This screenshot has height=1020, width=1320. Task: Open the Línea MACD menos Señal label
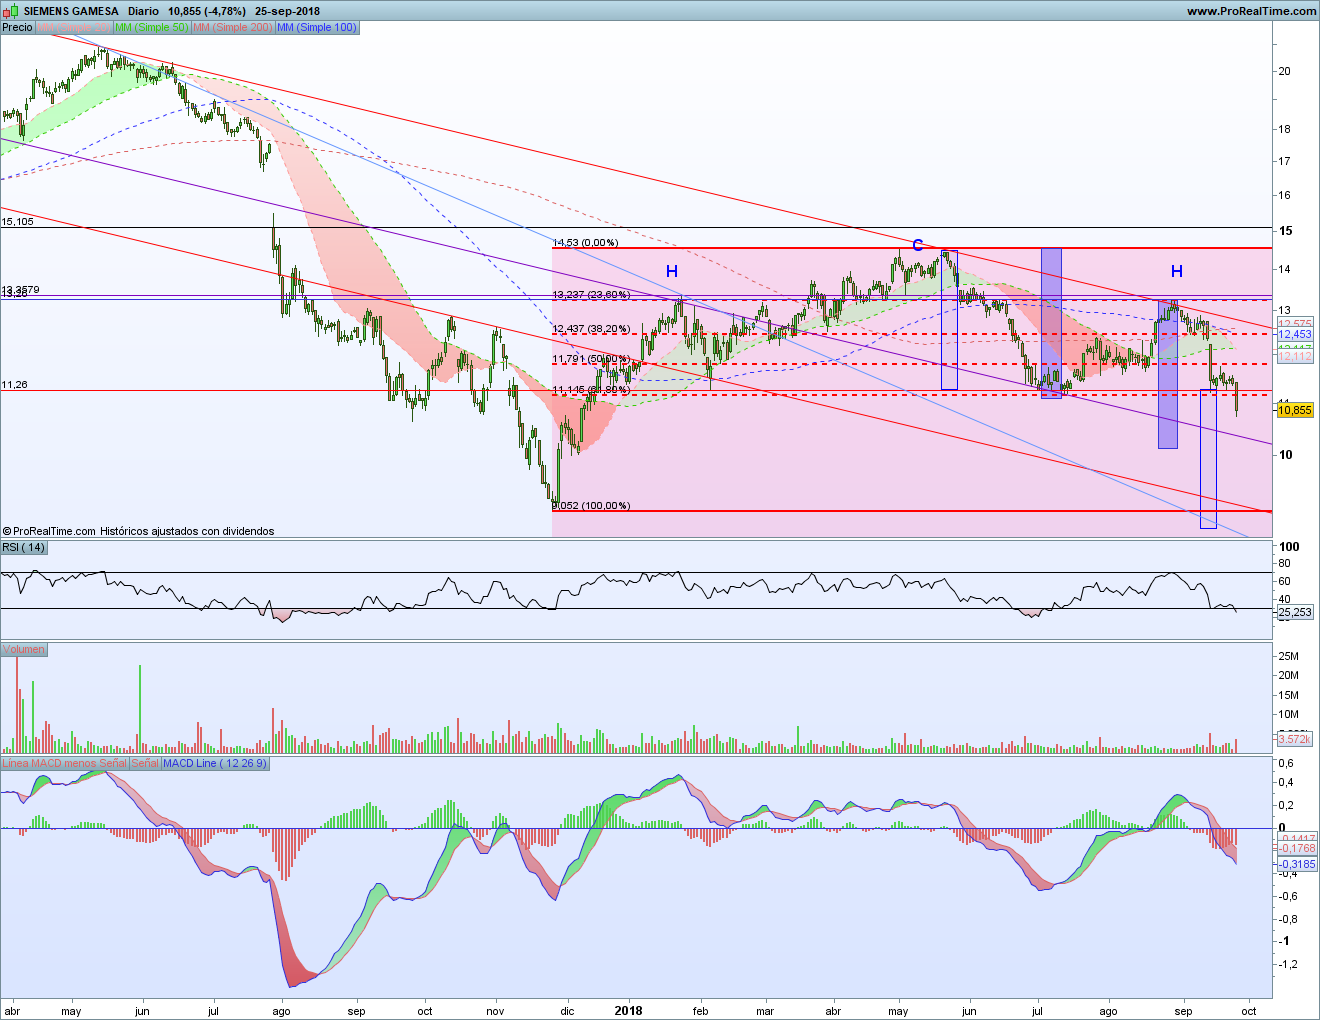point(64,763)
